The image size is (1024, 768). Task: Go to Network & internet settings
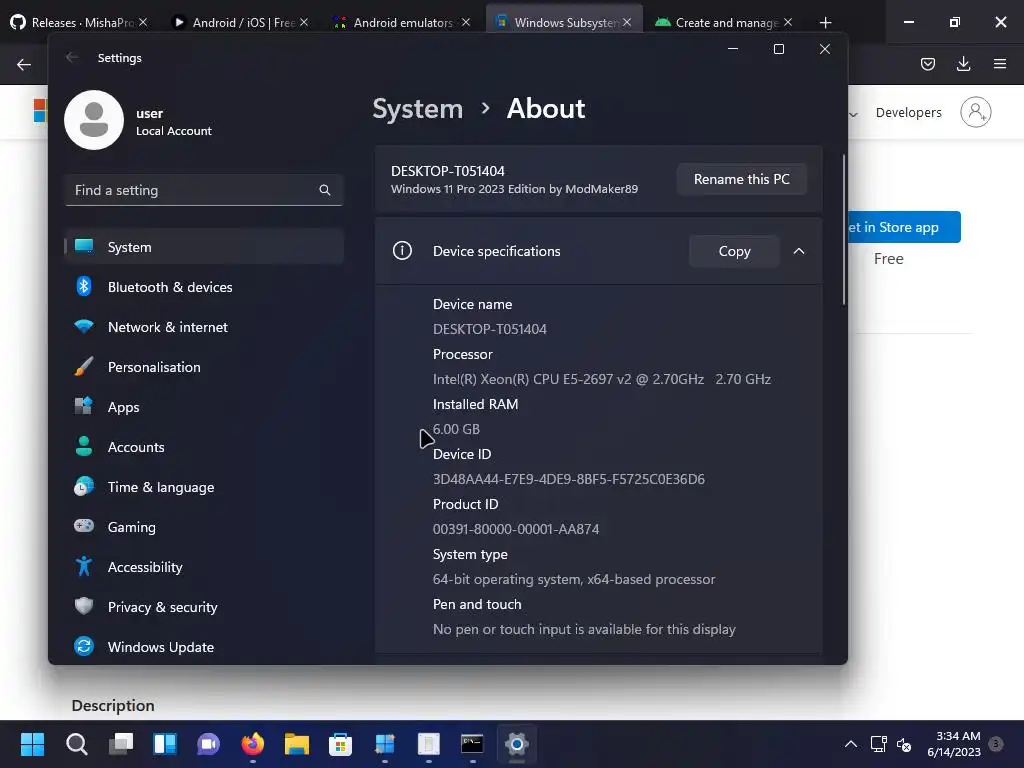204,327
